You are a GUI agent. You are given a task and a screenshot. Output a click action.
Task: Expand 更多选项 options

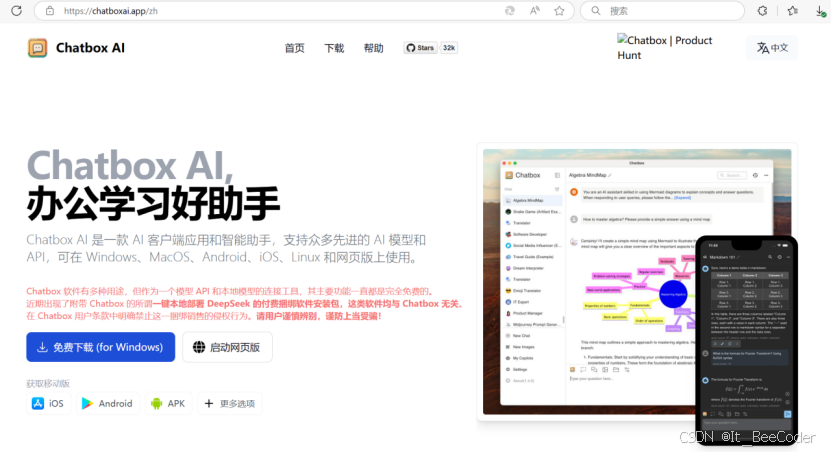[230, 404]
